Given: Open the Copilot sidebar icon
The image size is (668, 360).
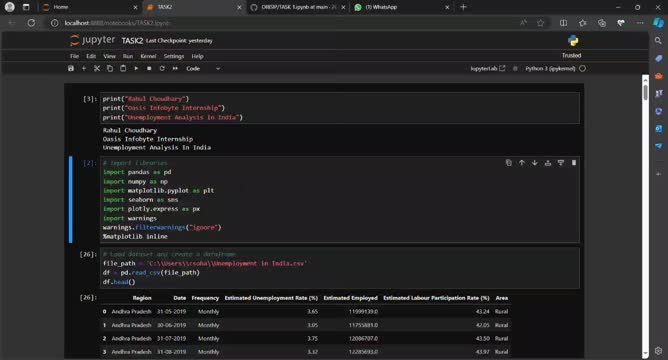Looking at the screenshot, I should [659, 23].
